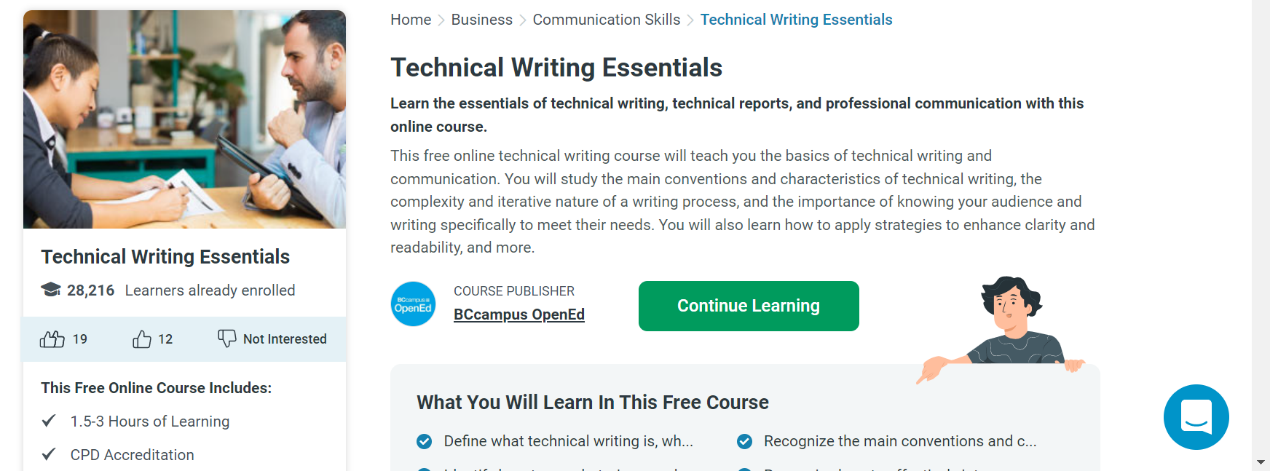Screen dimensions: 1270x471
Task: Click the 'What You Will Learn In This Free Course' heading
Action: tap(592, 402)
